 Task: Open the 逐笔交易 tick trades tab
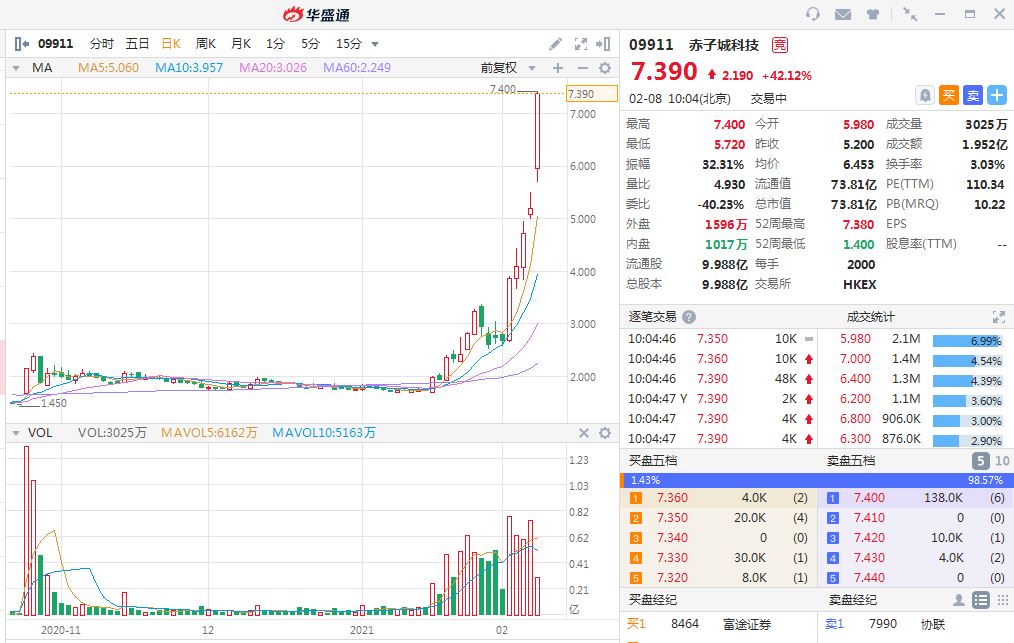[653, 317]
